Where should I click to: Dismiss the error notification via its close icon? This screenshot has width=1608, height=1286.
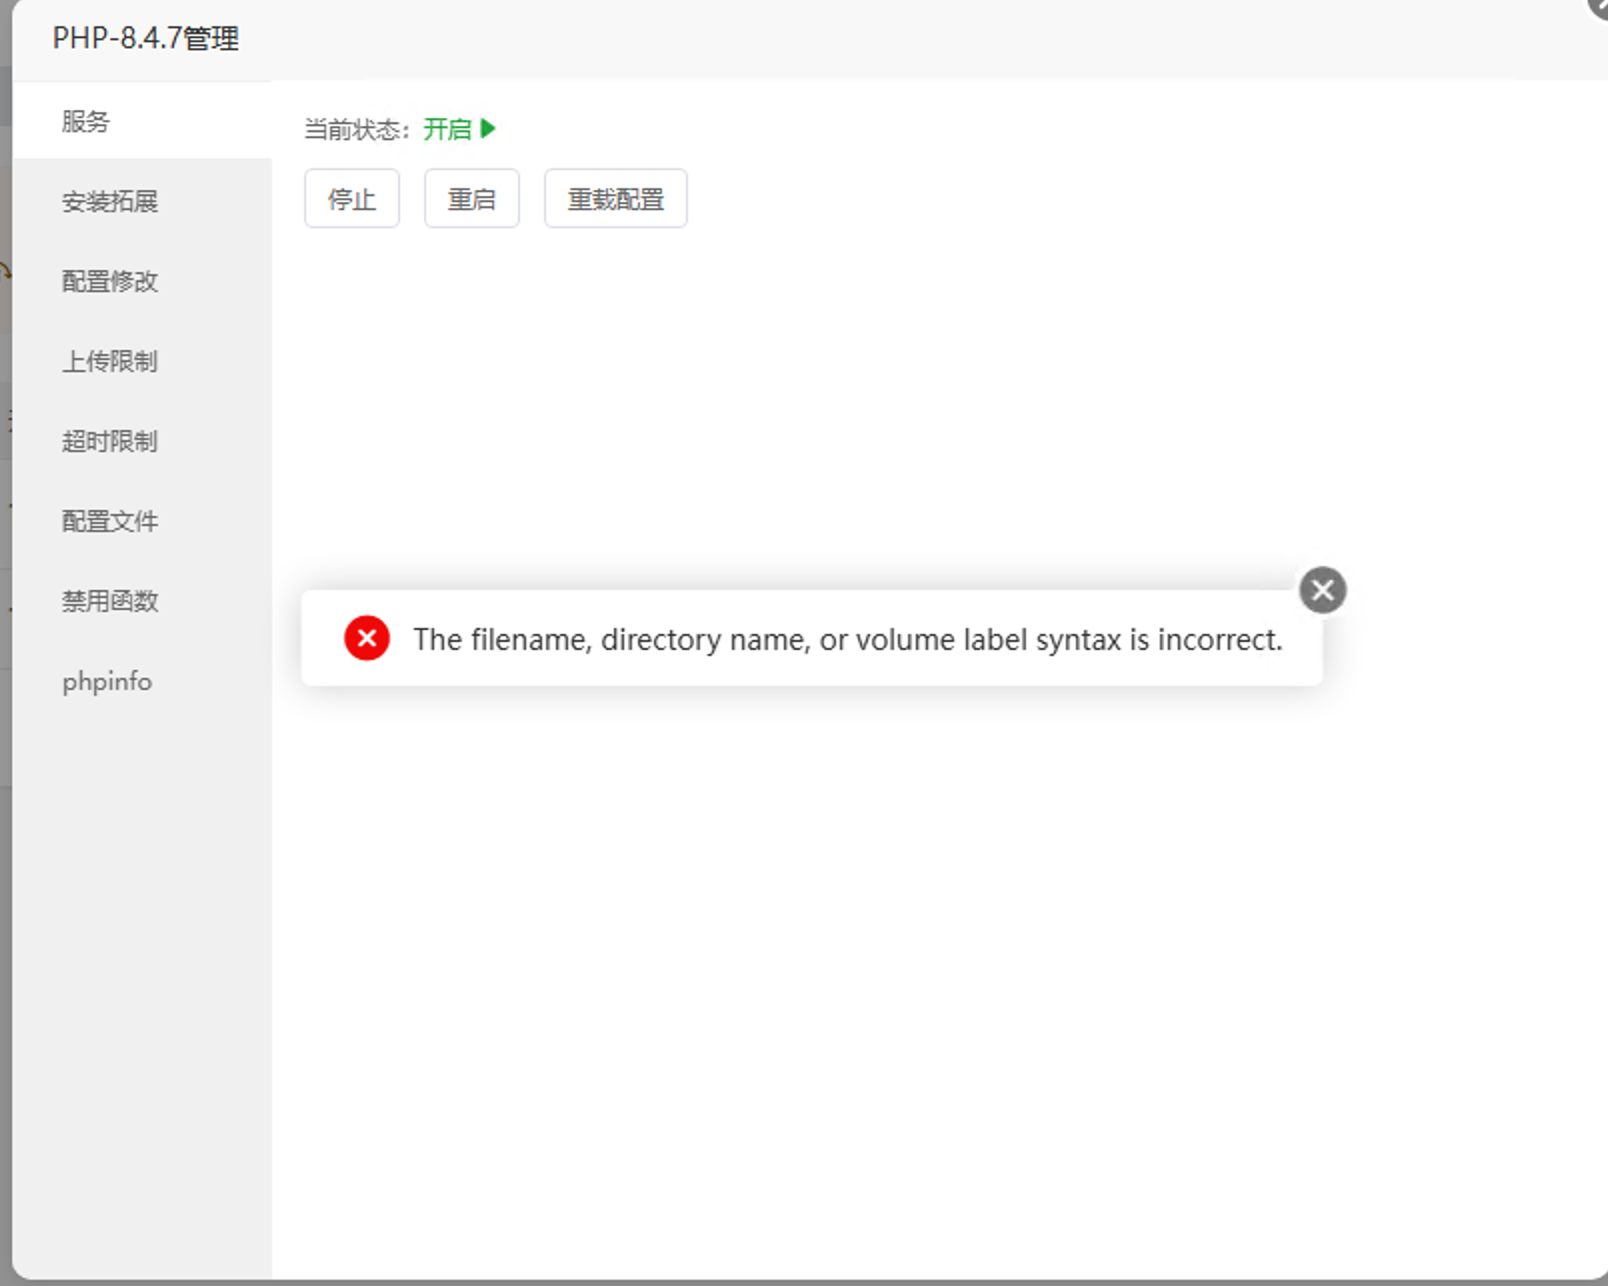[x=1322, y=589]
